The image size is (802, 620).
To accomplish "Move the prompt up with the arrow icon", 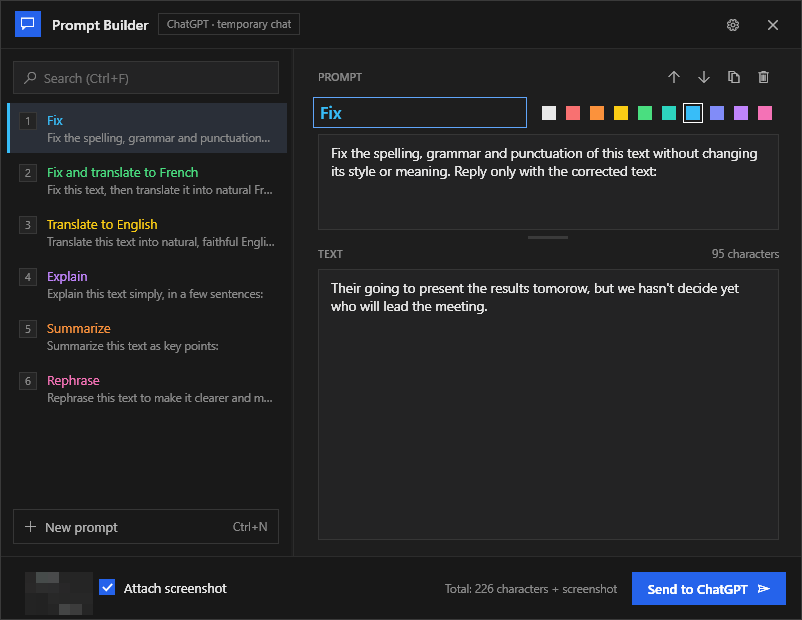I will point(674,77).
